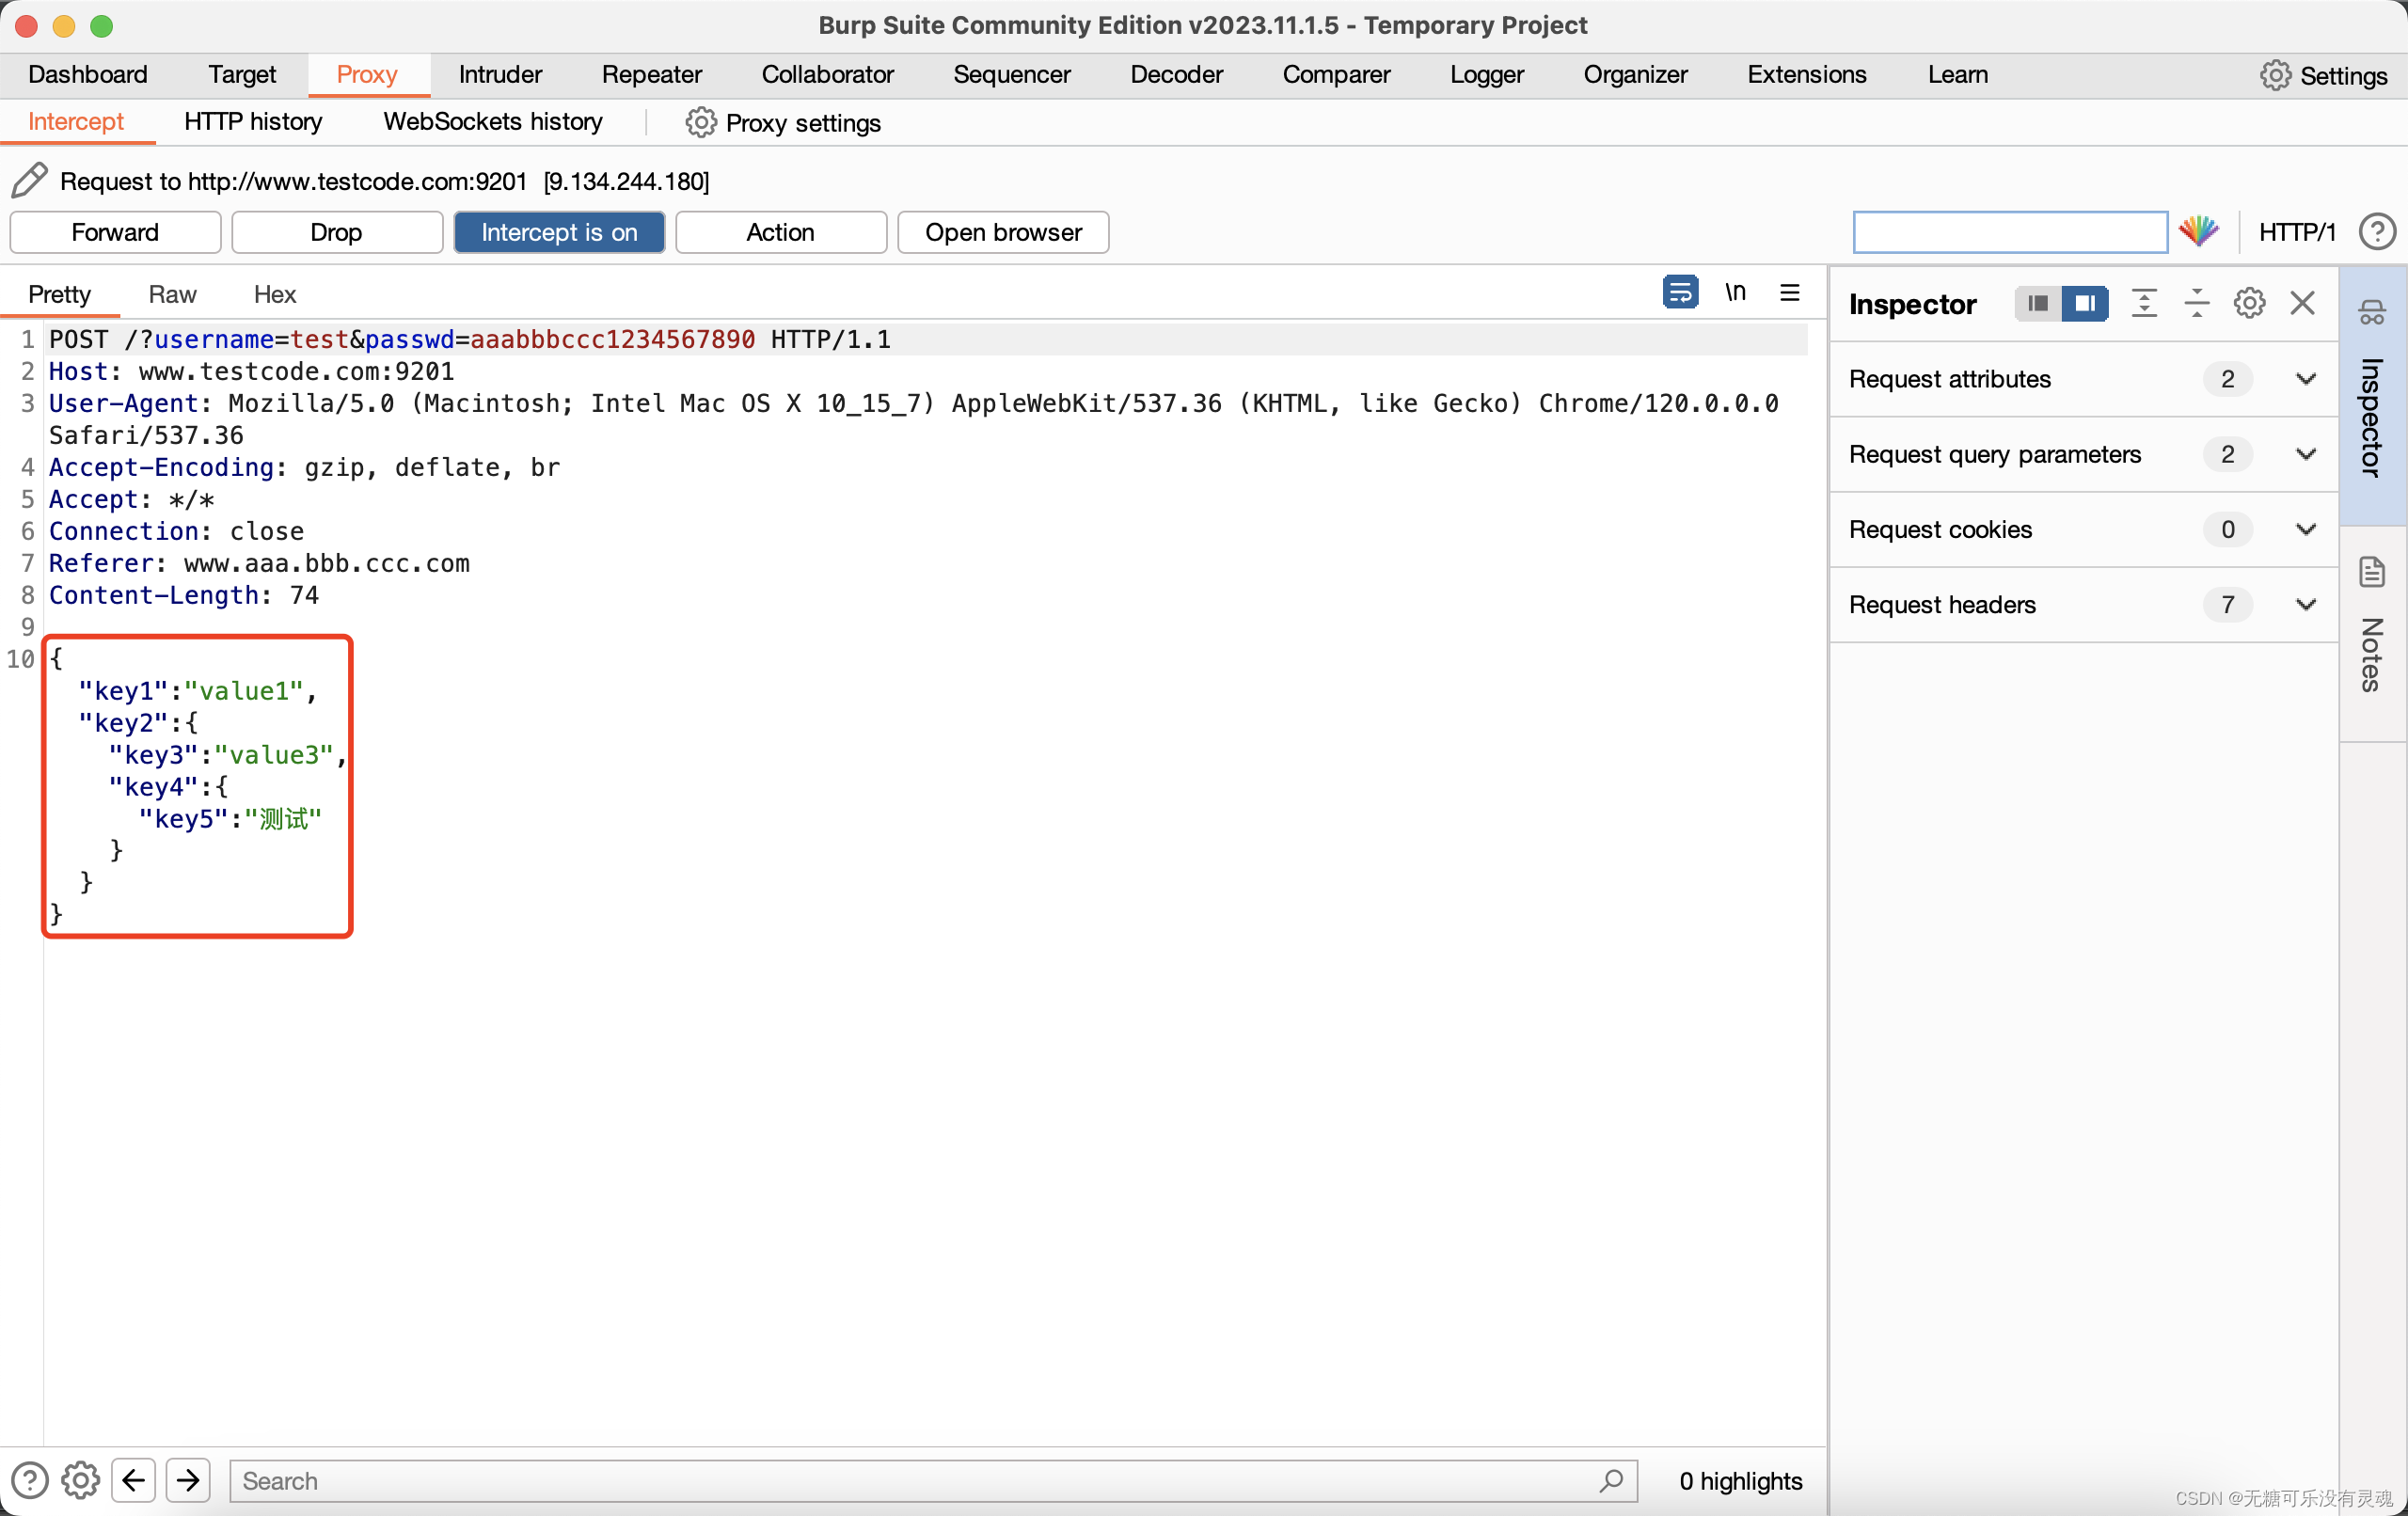Click the Content-Length: 74 header line
2408x1516 pixels.
(x=184, y=596)
